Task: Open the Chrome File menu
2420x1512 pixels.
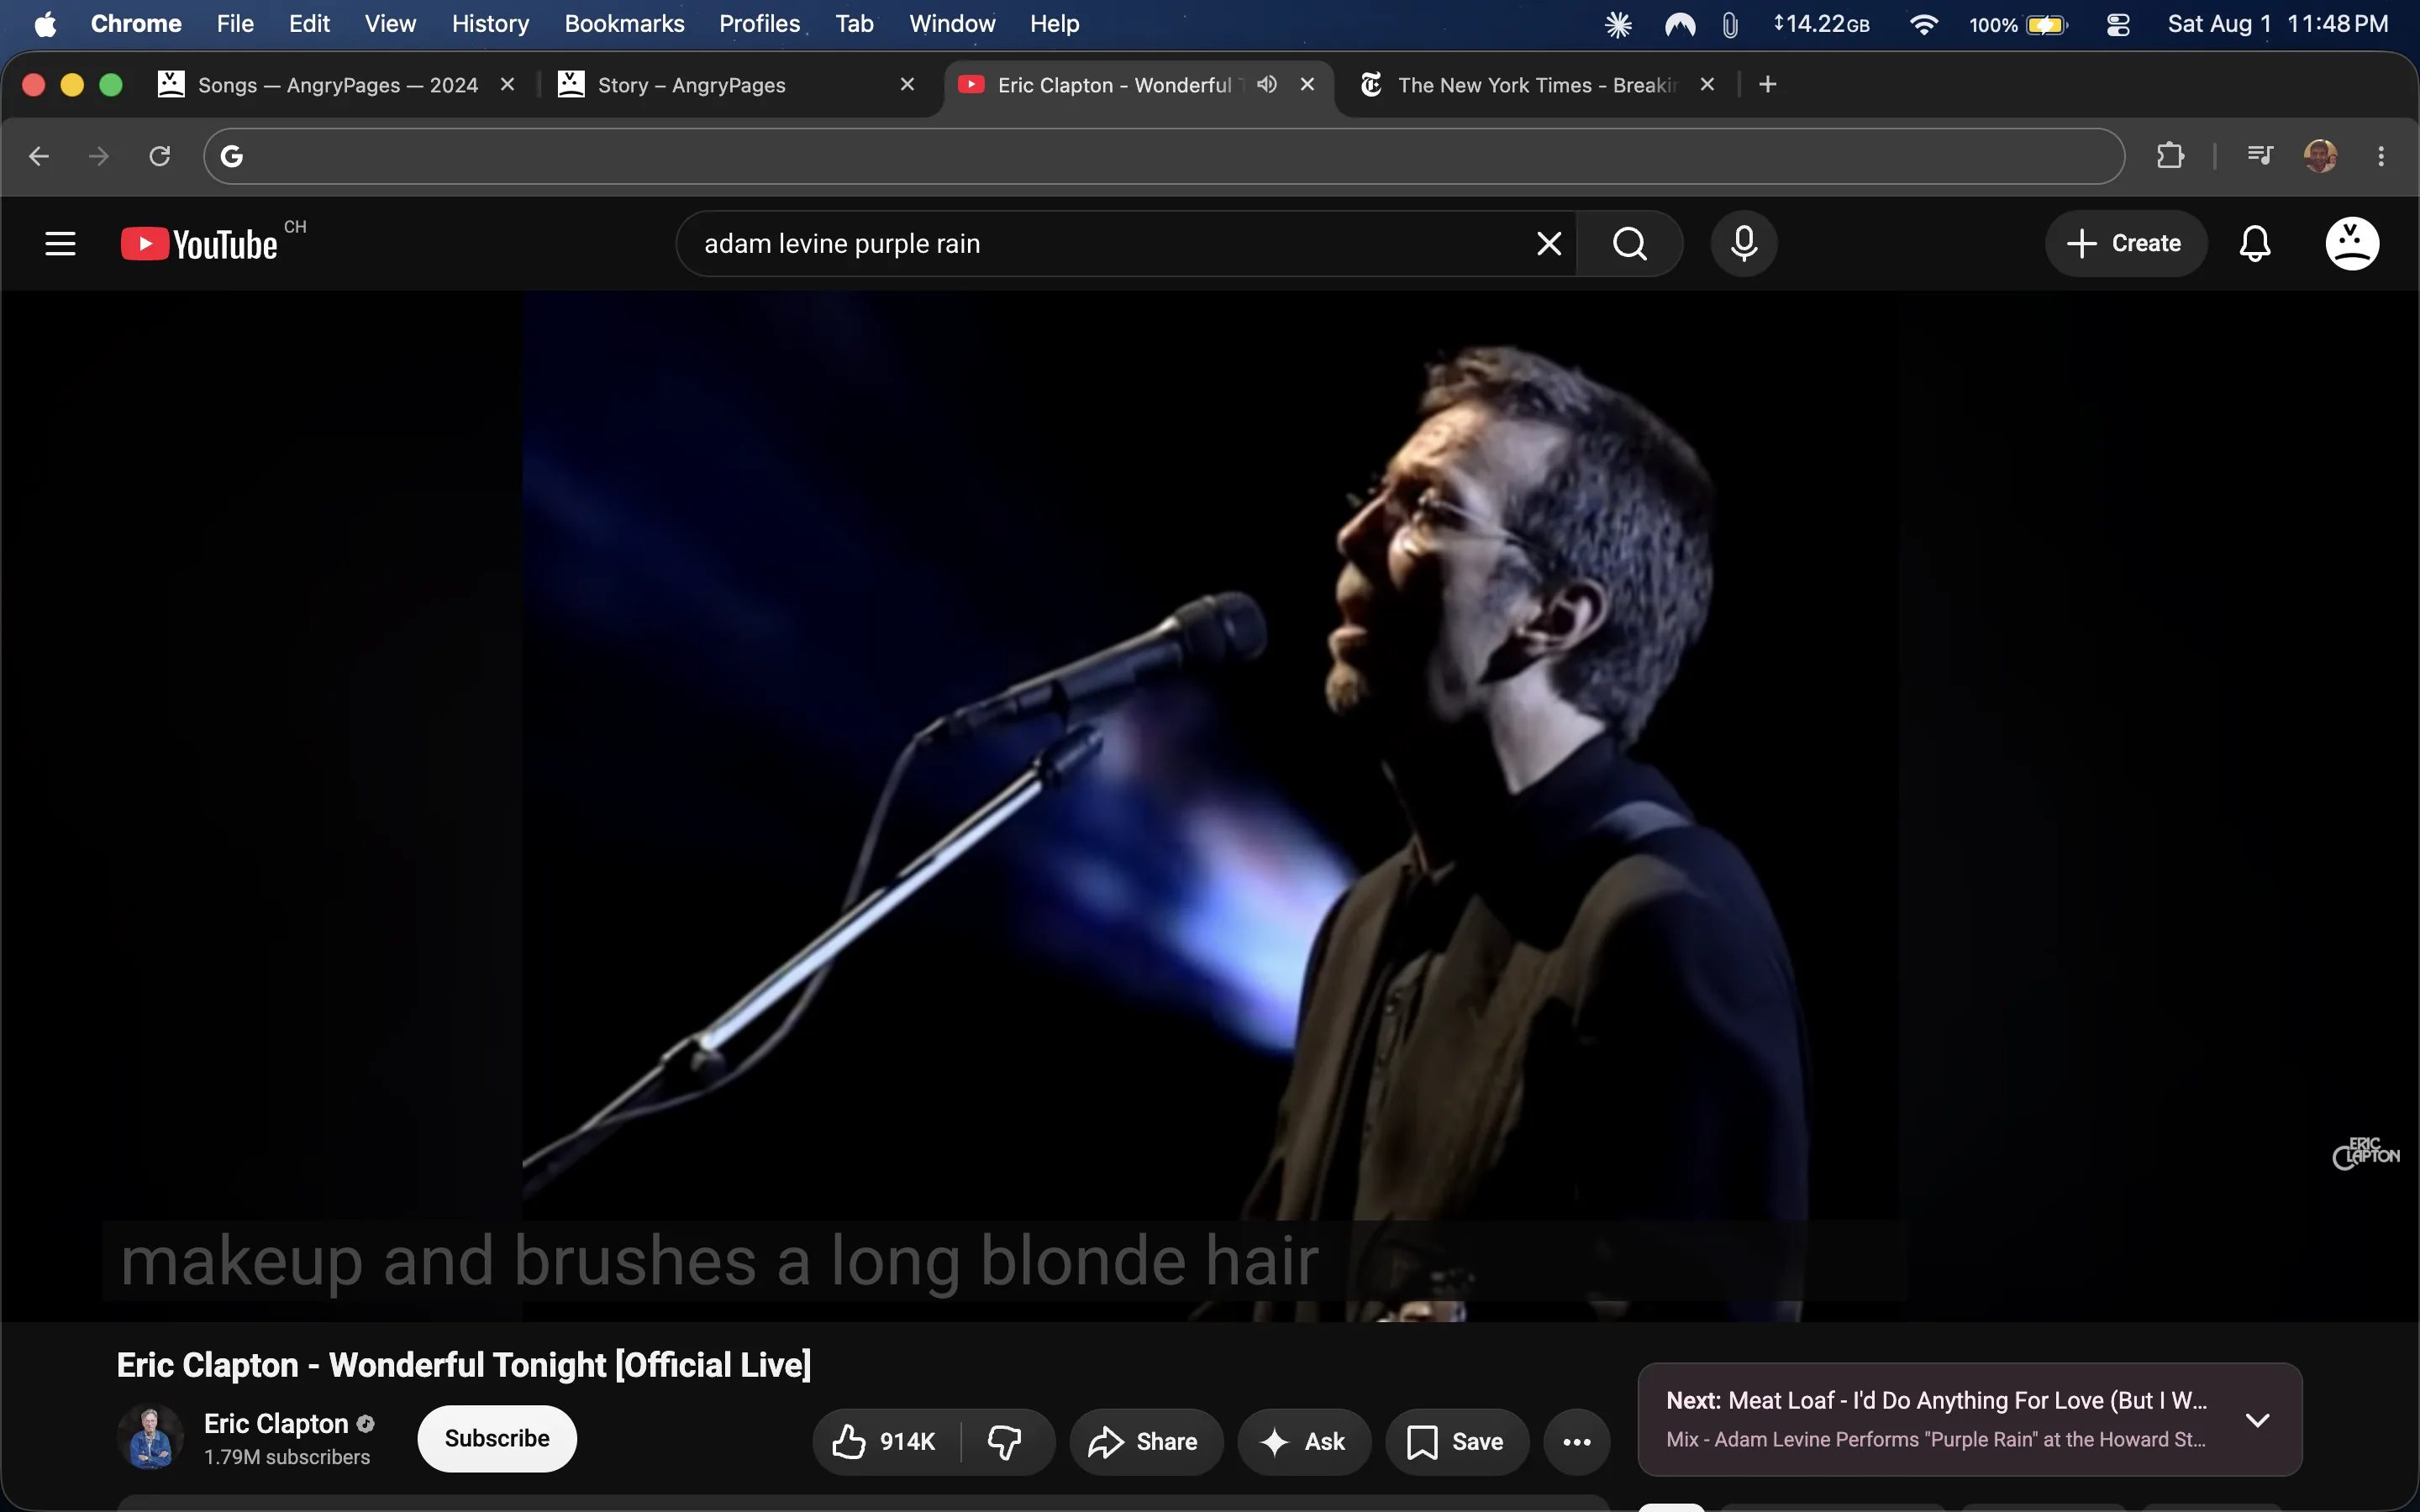Action: 235,24
